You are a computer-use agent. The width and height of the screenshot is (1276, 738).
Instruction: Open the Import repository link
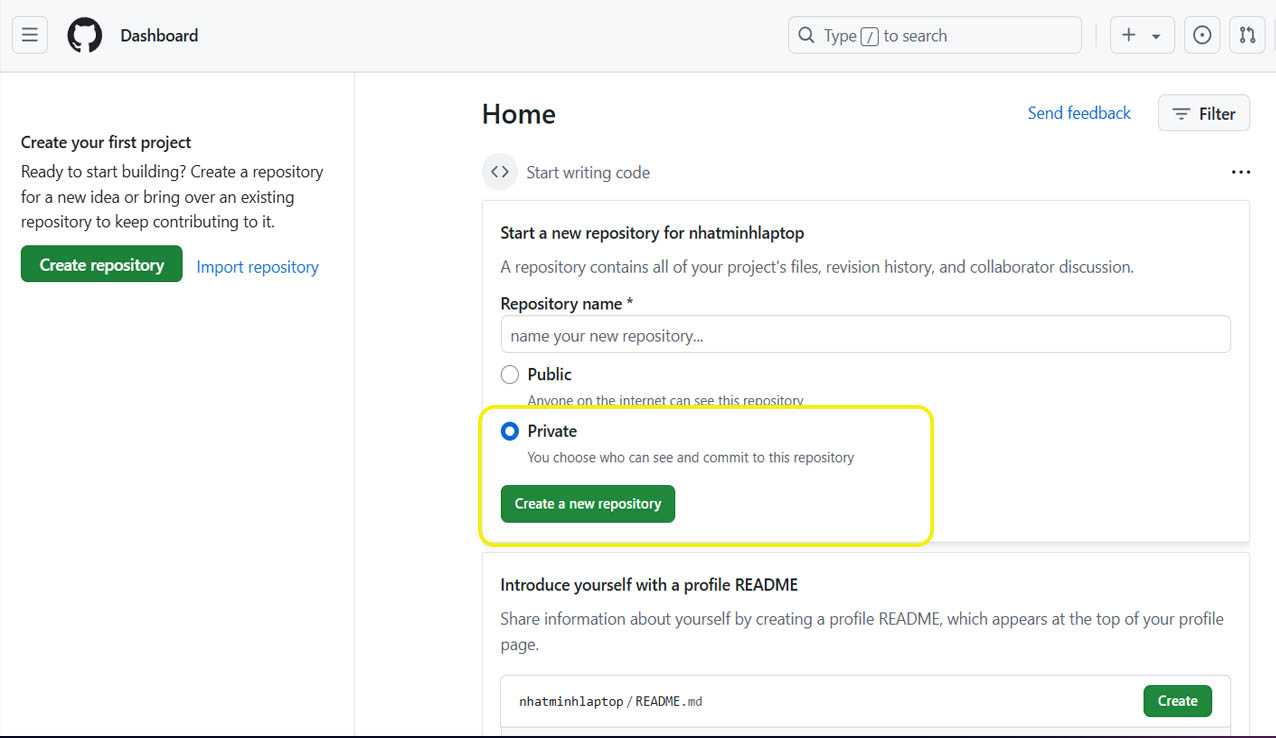258,267
